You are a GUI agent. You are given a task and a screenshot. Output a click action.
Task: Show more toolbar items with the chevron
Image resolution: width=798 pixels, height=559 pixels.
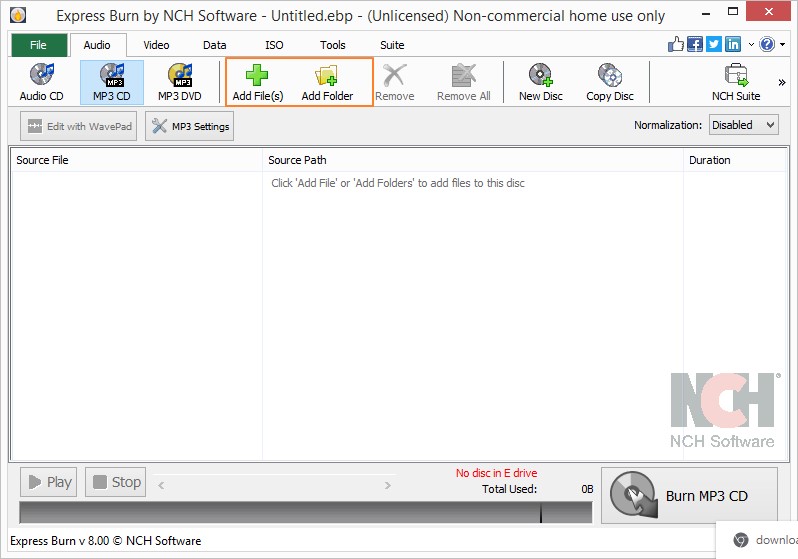coord(782,82)
